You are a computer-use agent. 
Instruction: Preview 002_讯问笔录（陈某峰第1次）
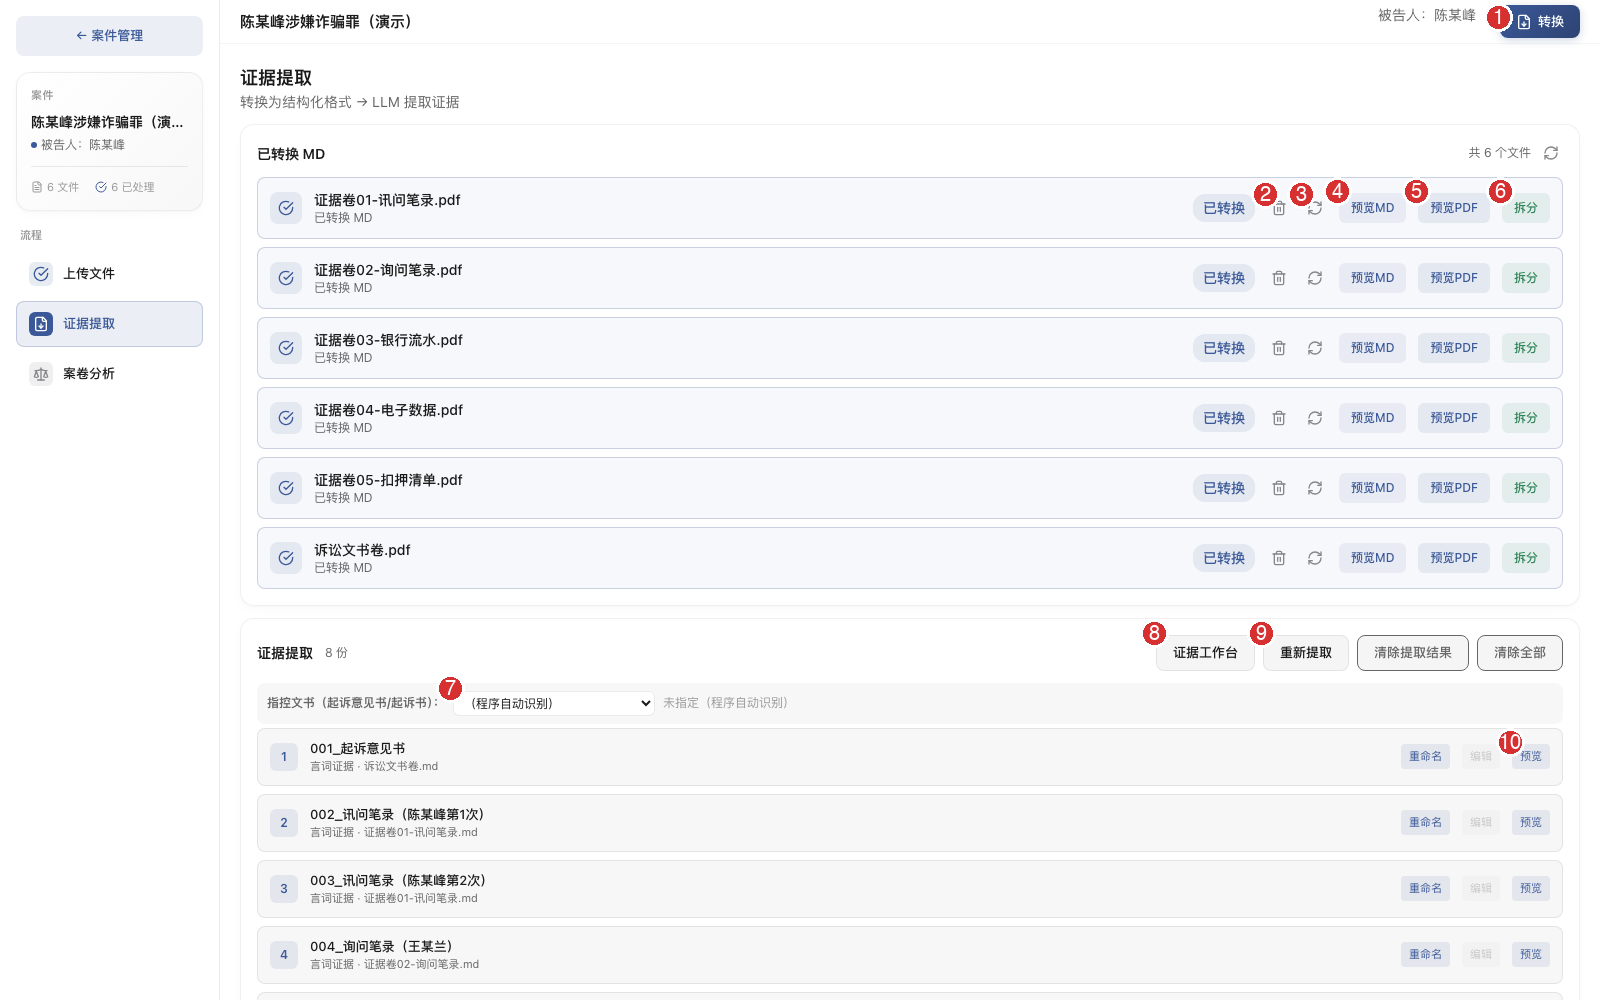click(x=1531, y=823)
